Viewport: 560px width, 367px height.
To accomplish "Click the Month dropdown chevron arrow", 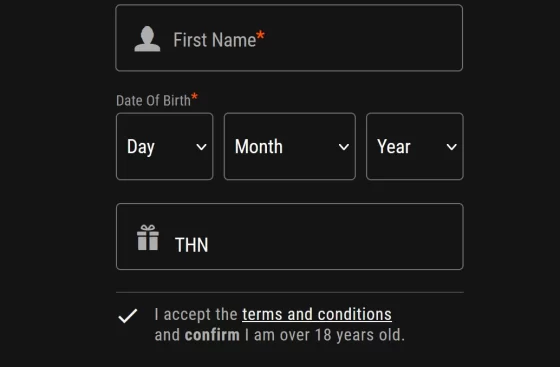I will (x=344, y=147).
